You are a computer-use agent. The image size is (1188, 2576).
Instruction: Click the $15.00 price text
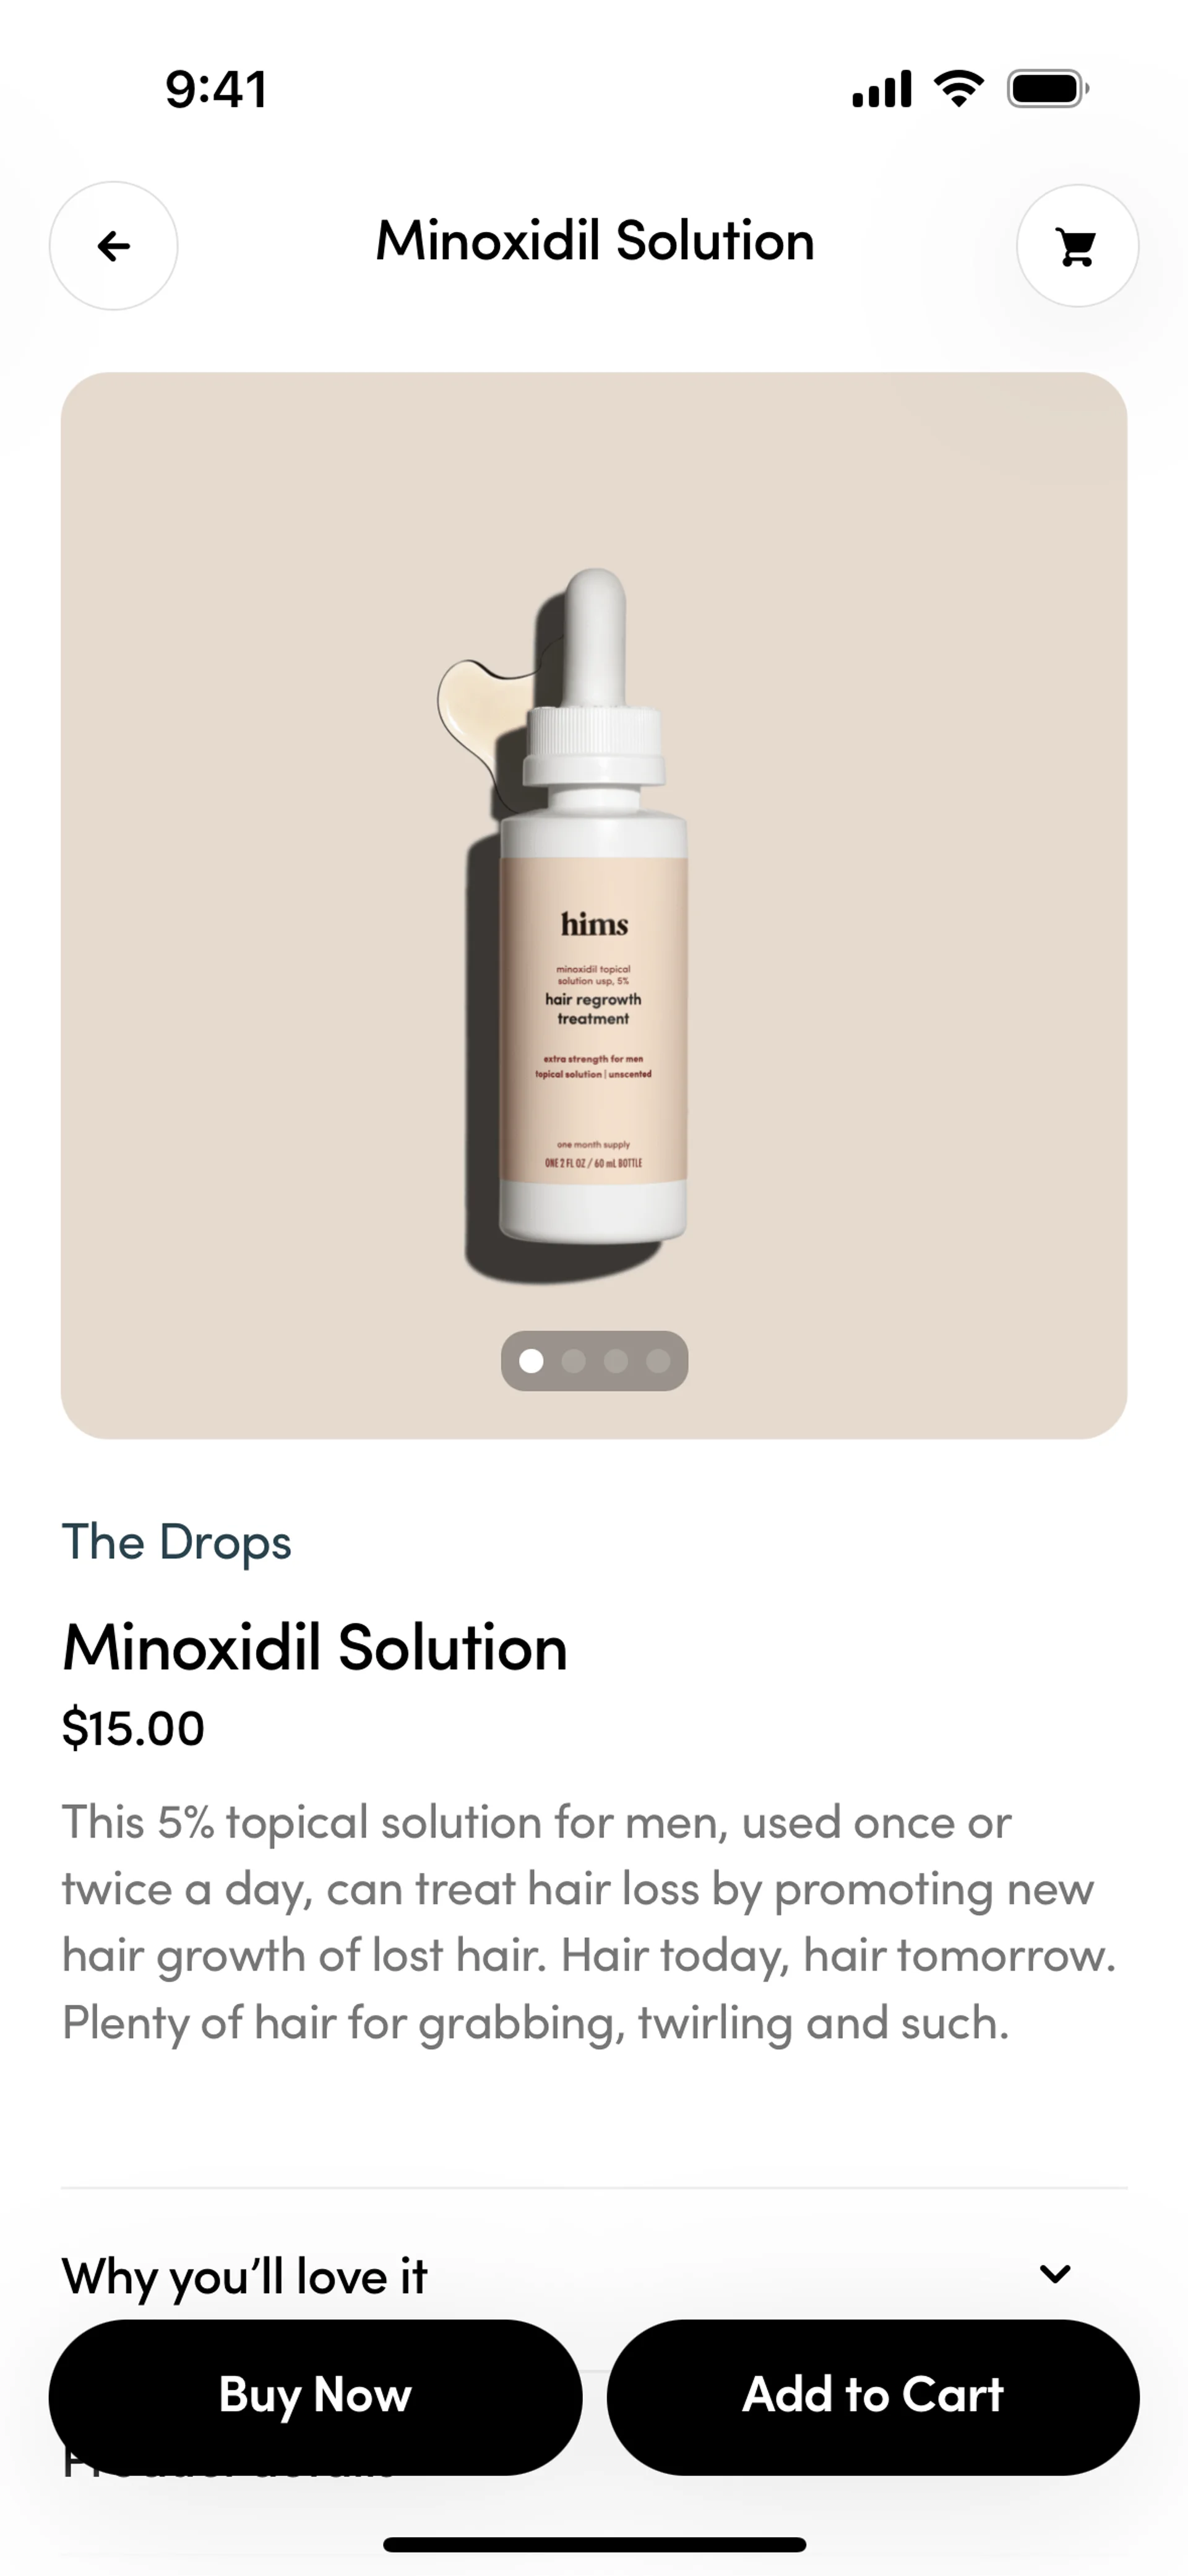click(133, 1728)
